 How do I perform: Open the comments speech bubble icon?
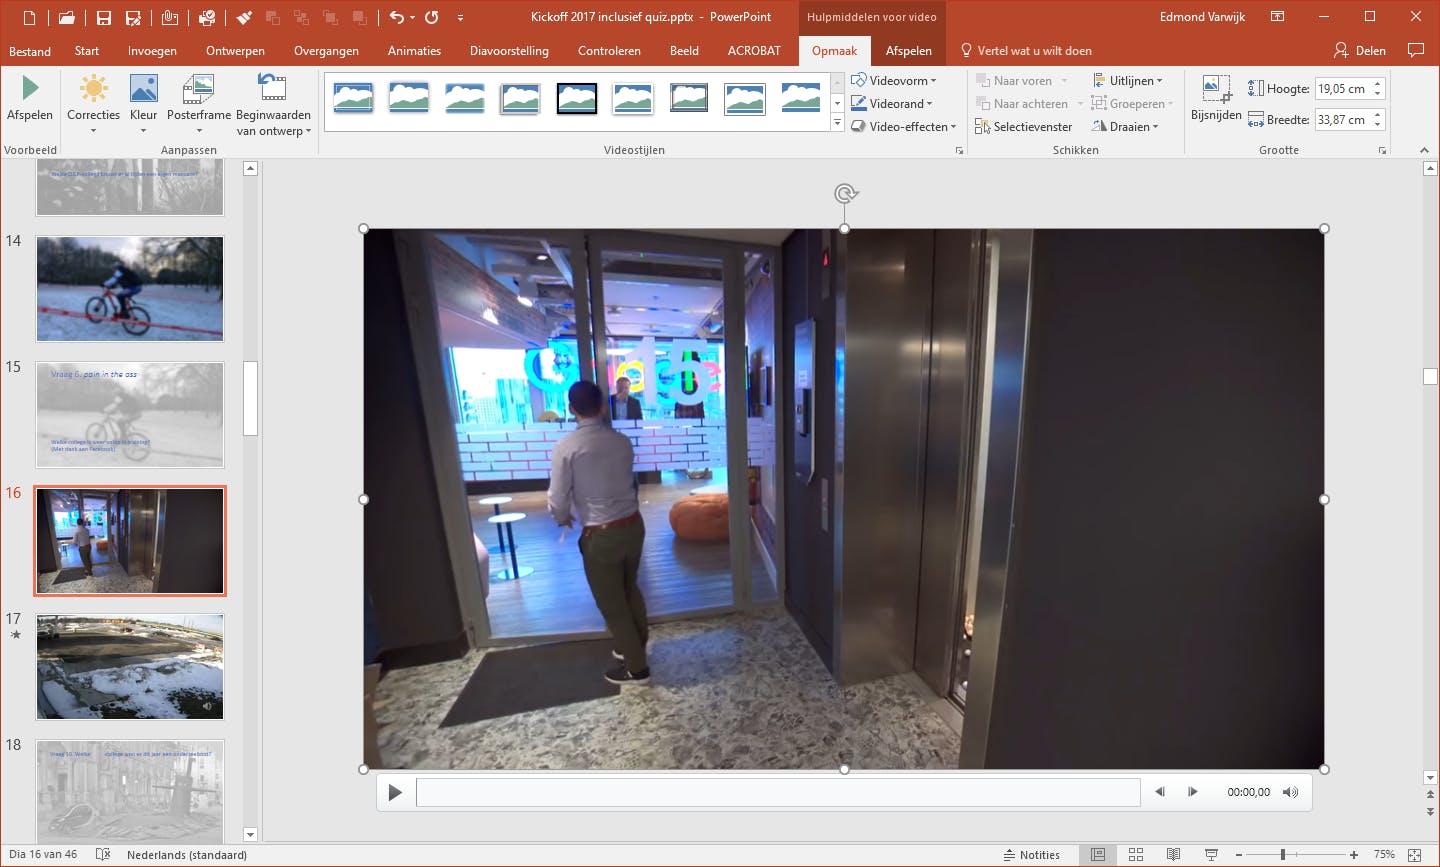click(1415, 50)
